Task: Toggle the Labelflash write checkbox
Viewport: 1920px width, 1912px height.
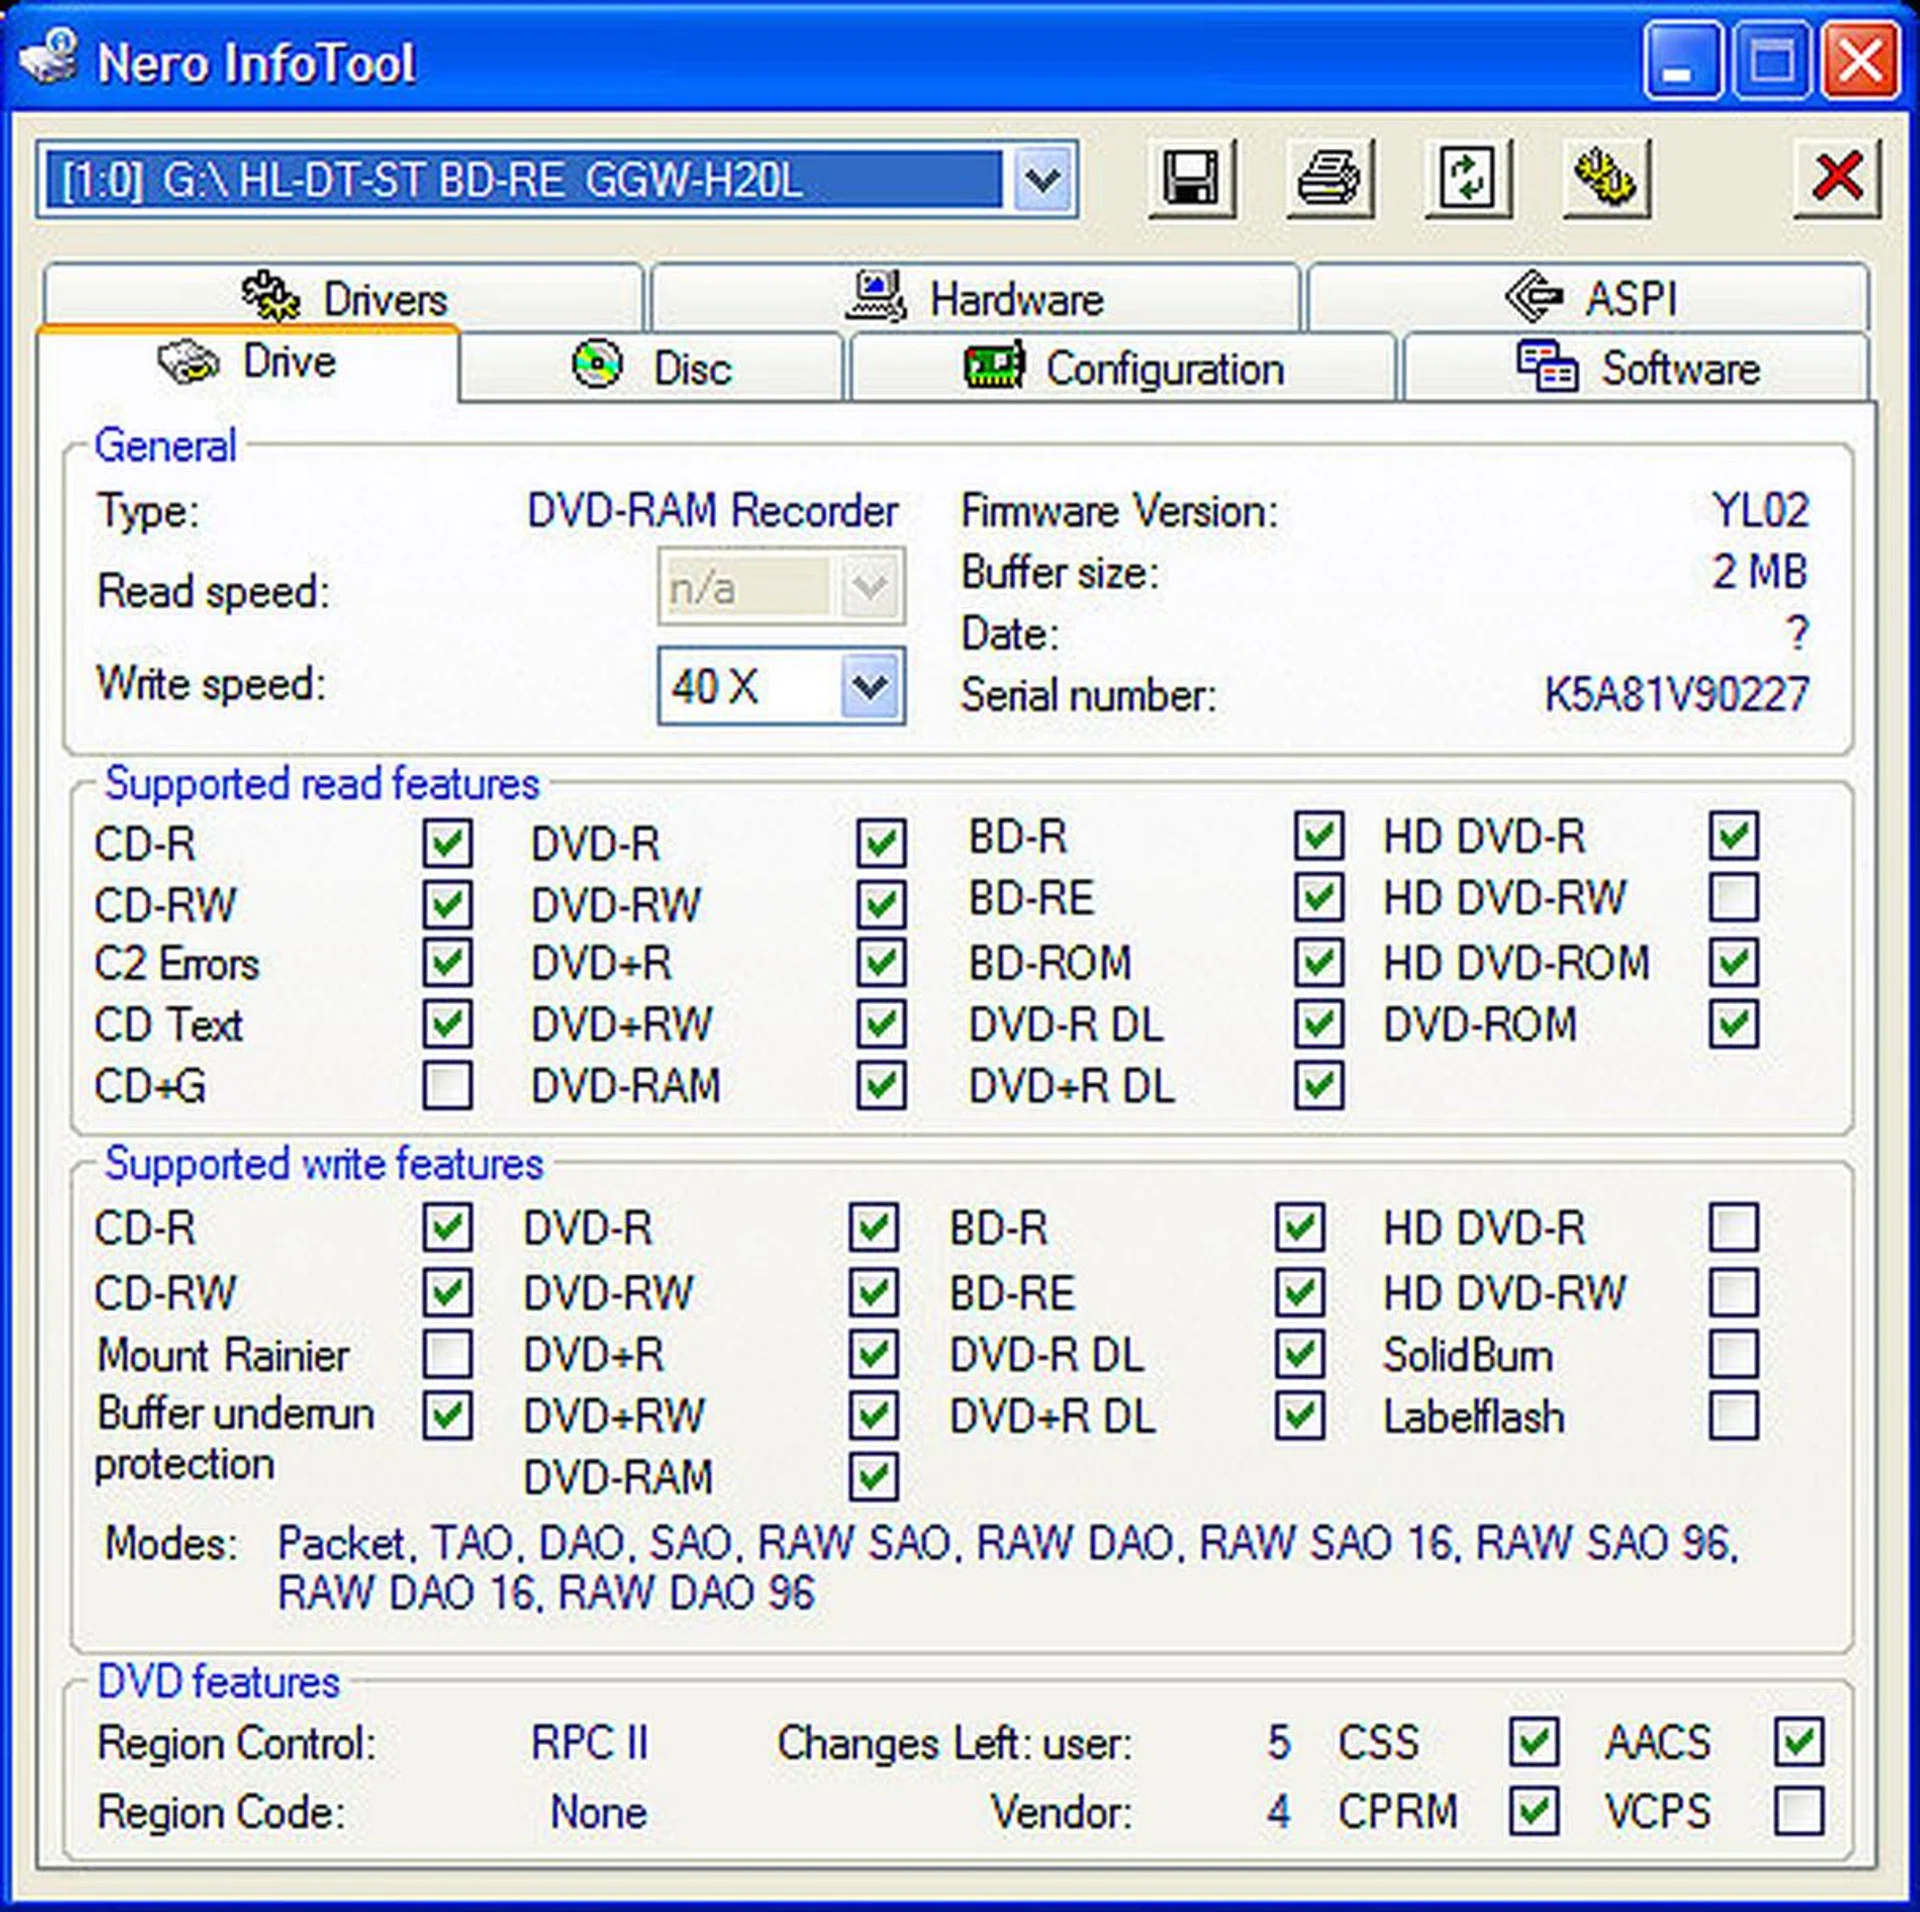Action: (1733, 1416)
